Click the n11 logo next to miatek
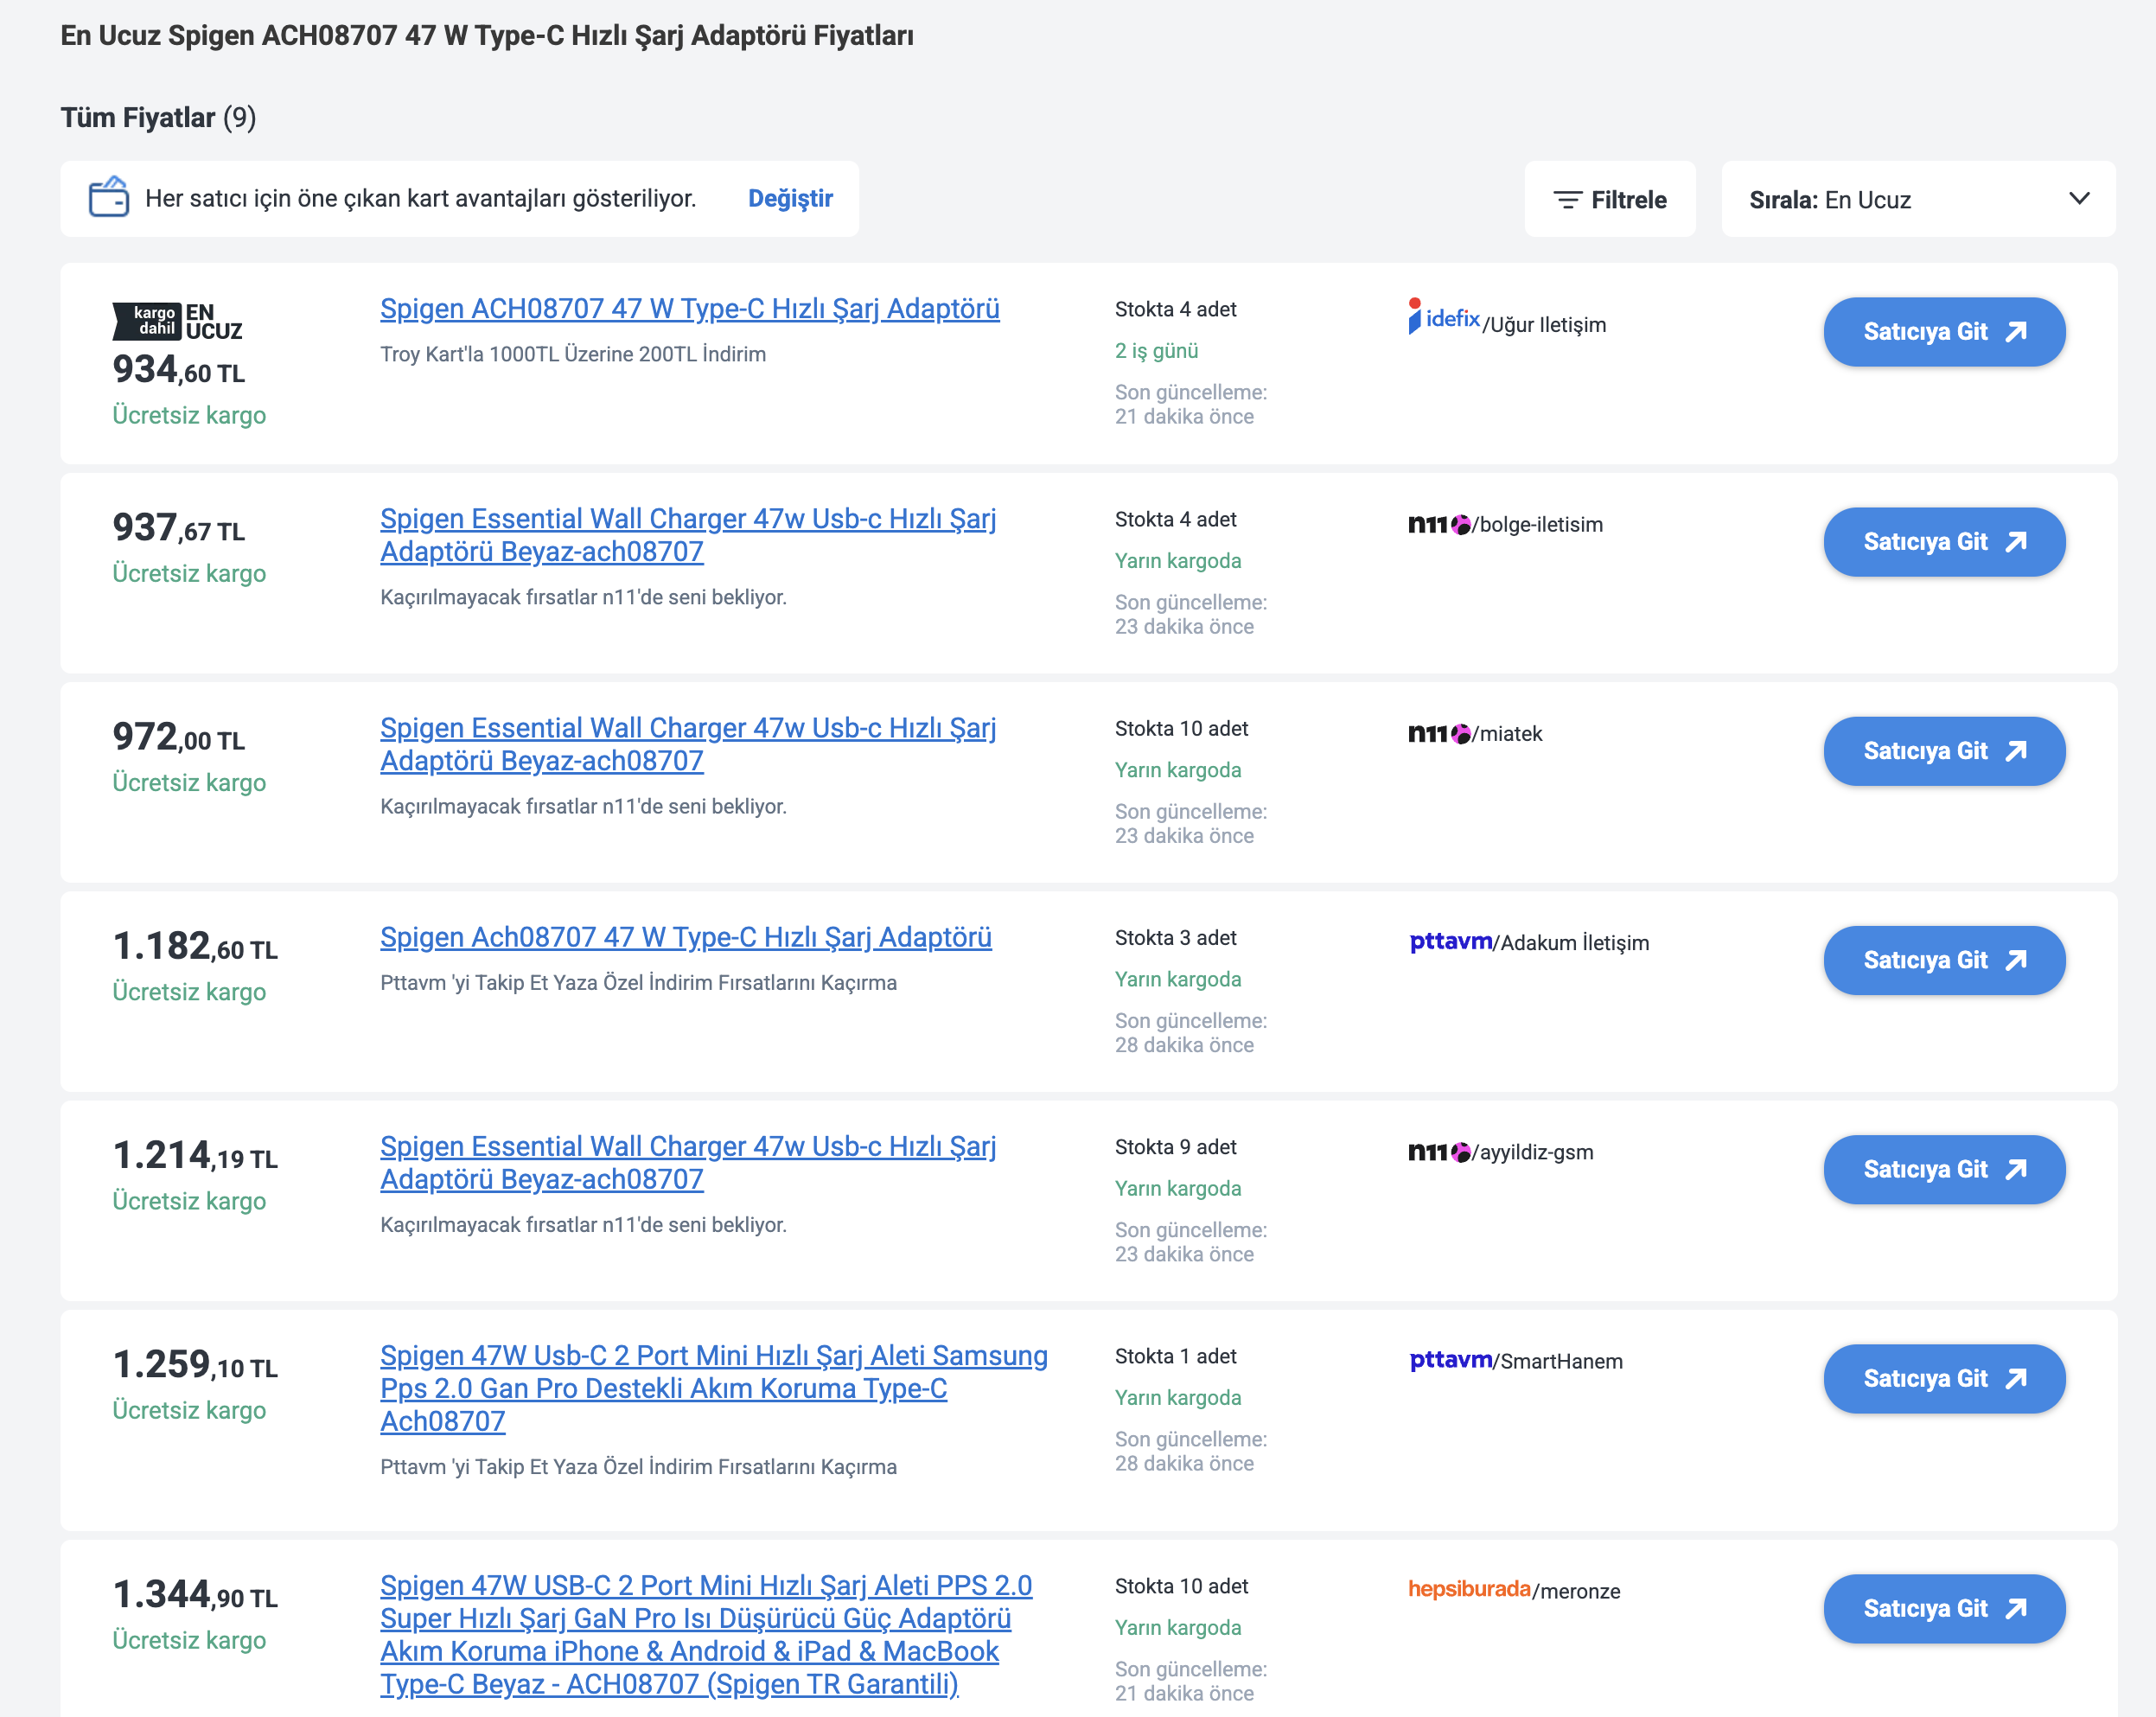2156x1717 pixels. pyautogui.click(x=1439, y=733)
